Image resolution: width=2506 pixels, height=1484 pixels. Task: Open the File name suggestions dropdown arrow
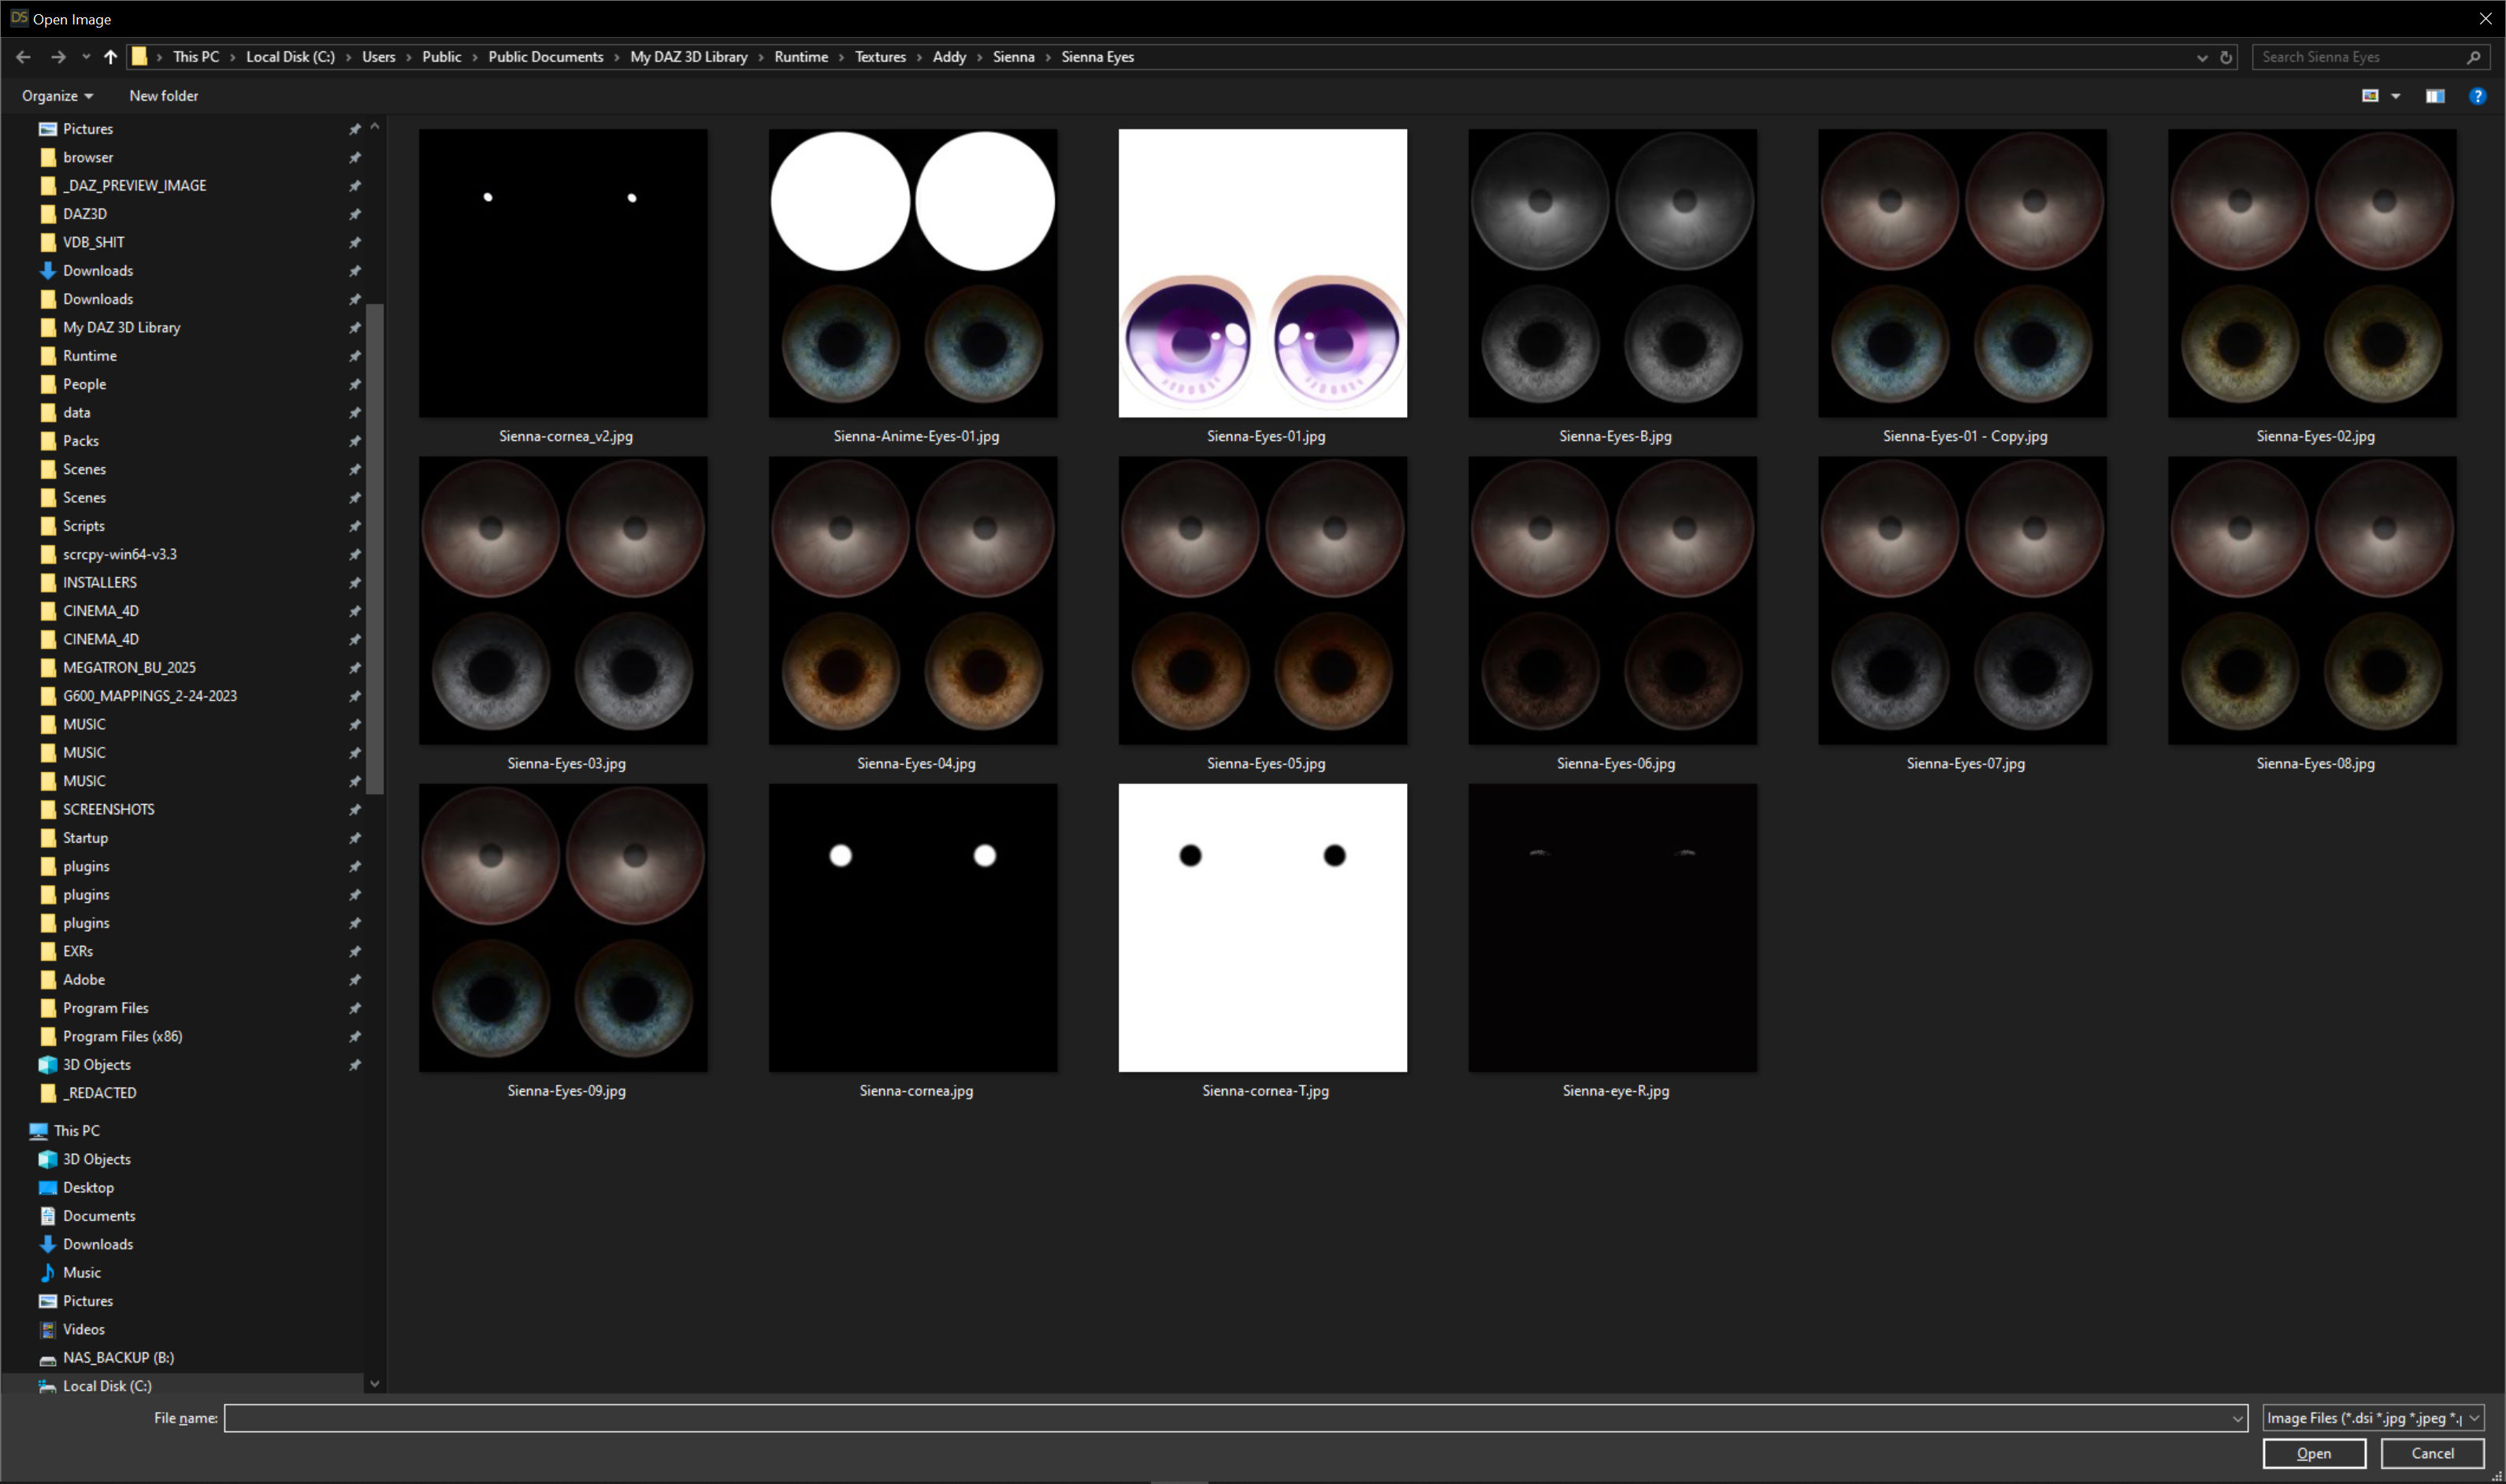point(2237,1418)
